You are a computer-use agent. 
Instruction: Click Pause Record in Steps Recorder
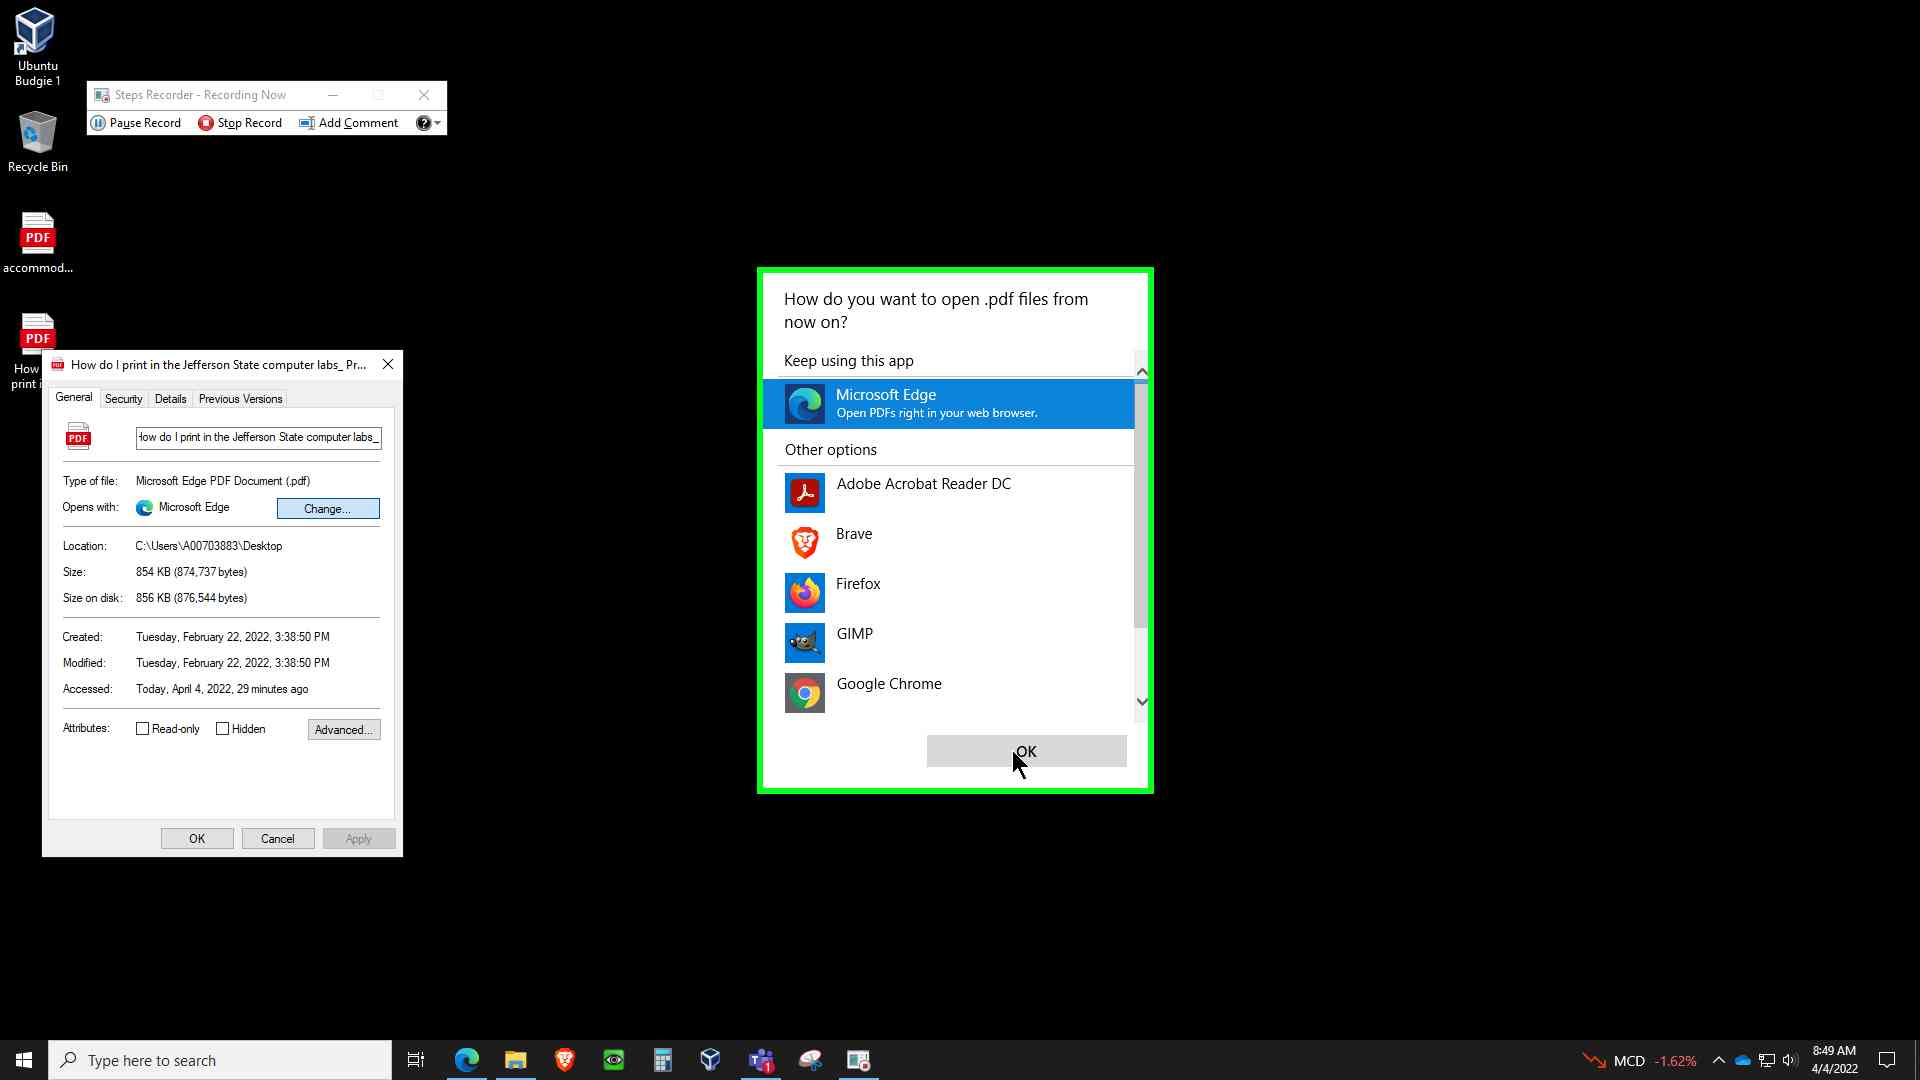click(x=136, y=123)
